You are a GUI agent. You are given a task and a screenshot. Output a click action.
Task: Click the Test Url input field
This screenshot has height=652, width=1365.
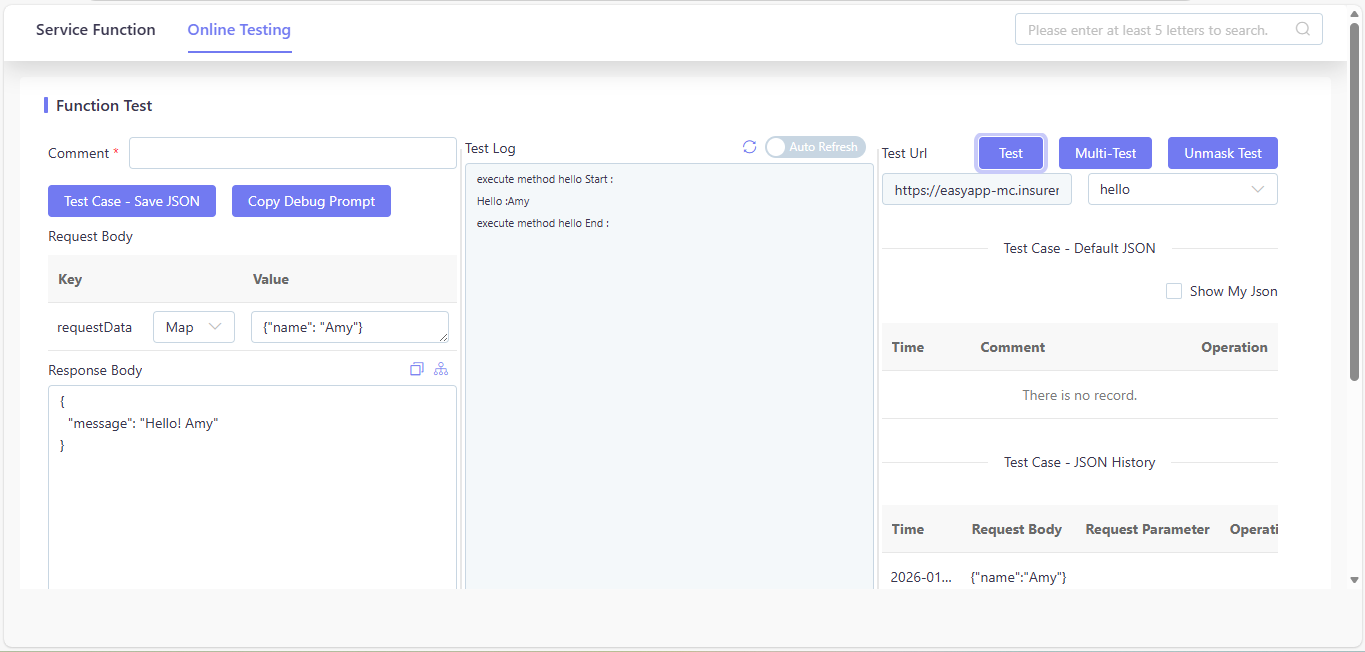pyautogui.click(x=977, y=189)
